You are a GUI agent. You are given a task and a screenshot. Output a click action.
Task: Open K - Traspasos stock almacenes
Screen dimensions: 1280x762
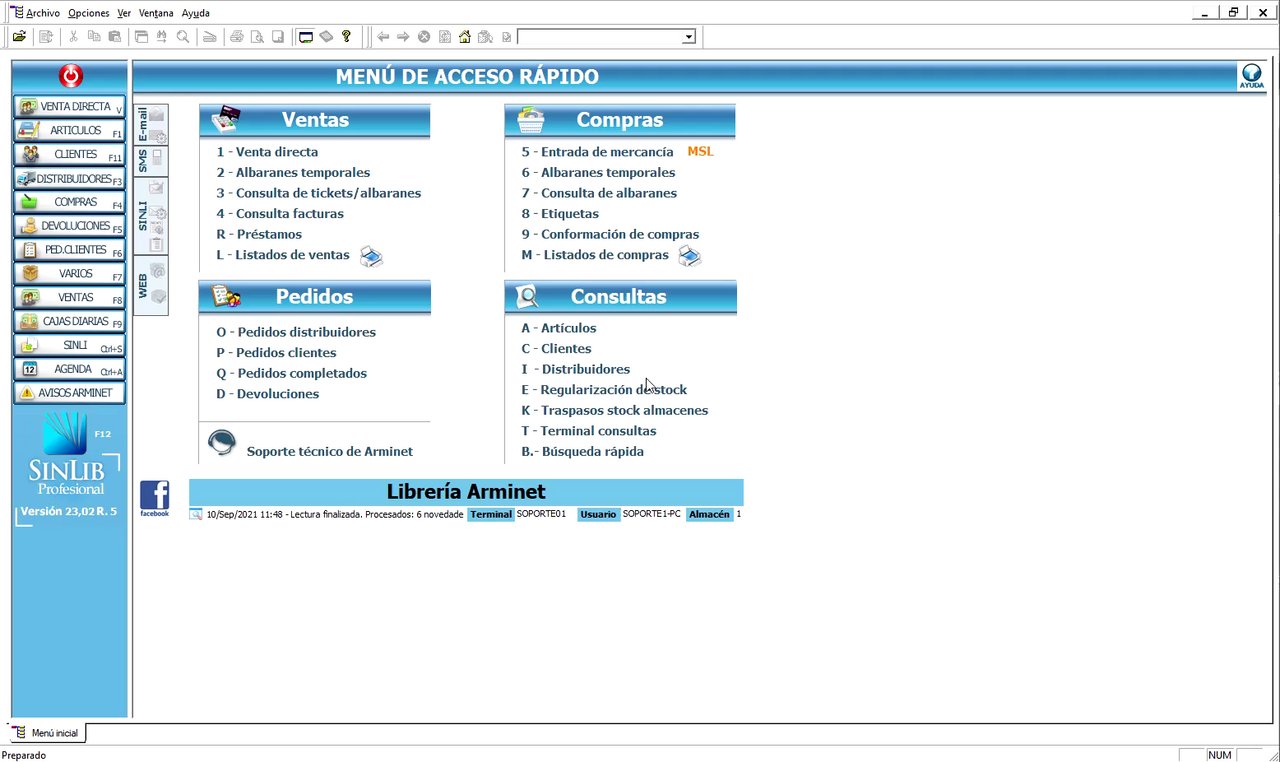coord(614,410)
